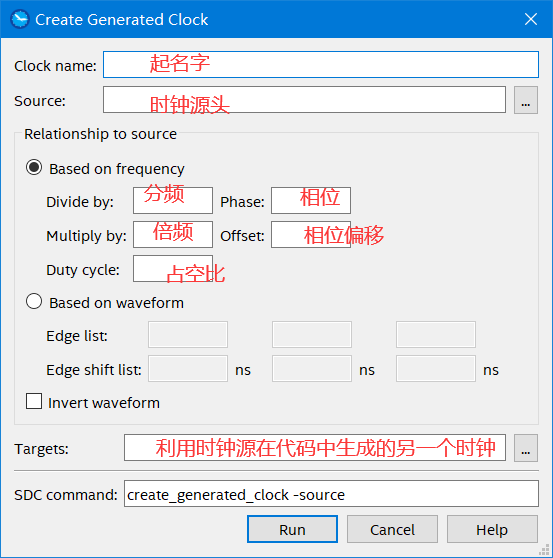Click the Cancel button
Image resolution: width=553 pixels, height=558 pixels.
click(x=393, y=529)
